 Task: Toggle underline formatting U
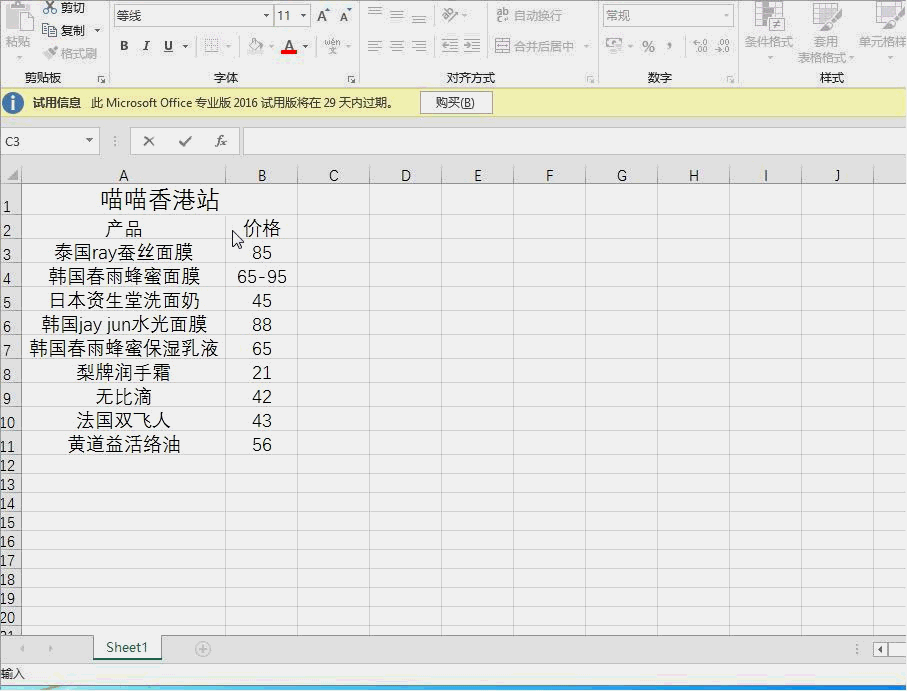[x=168, y=46]
